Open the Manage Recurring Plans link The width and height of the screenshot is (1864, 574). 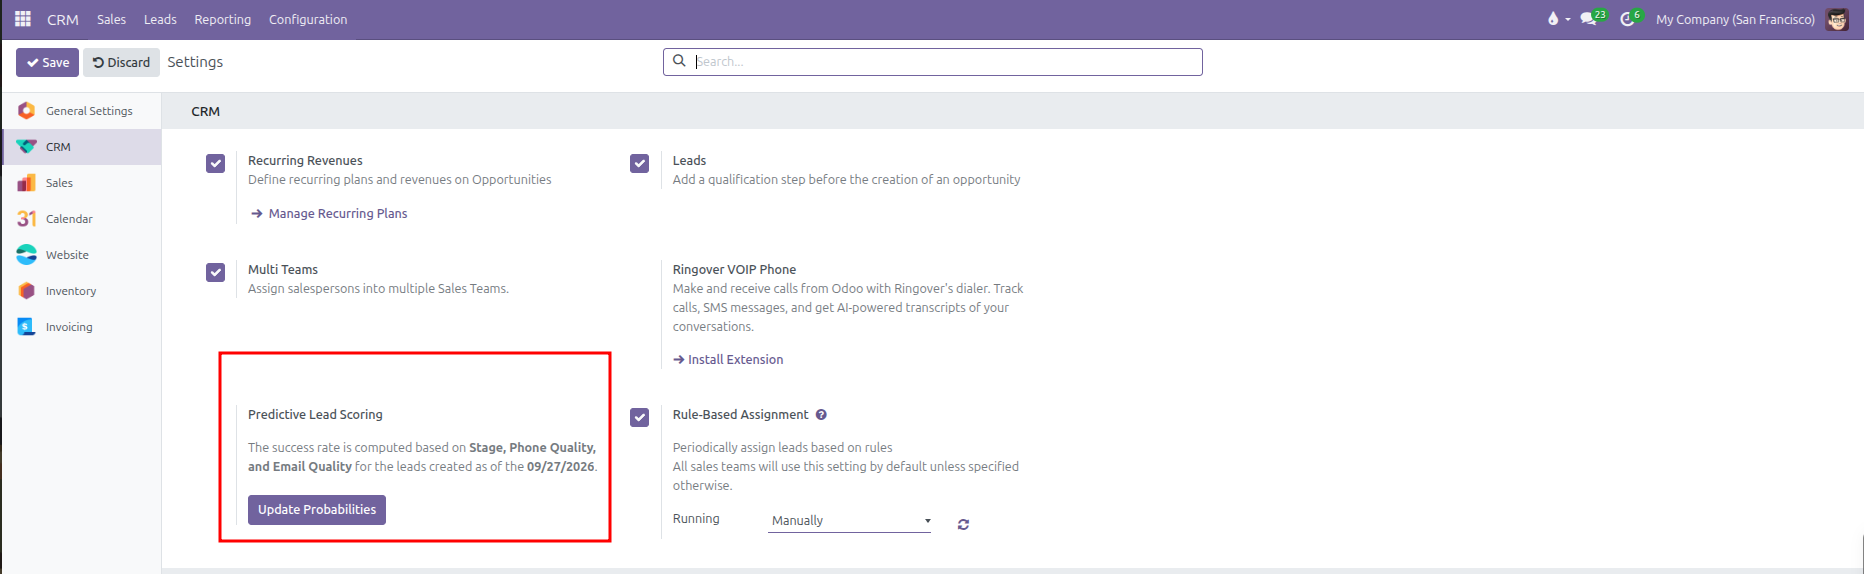[x=329, y=213]
